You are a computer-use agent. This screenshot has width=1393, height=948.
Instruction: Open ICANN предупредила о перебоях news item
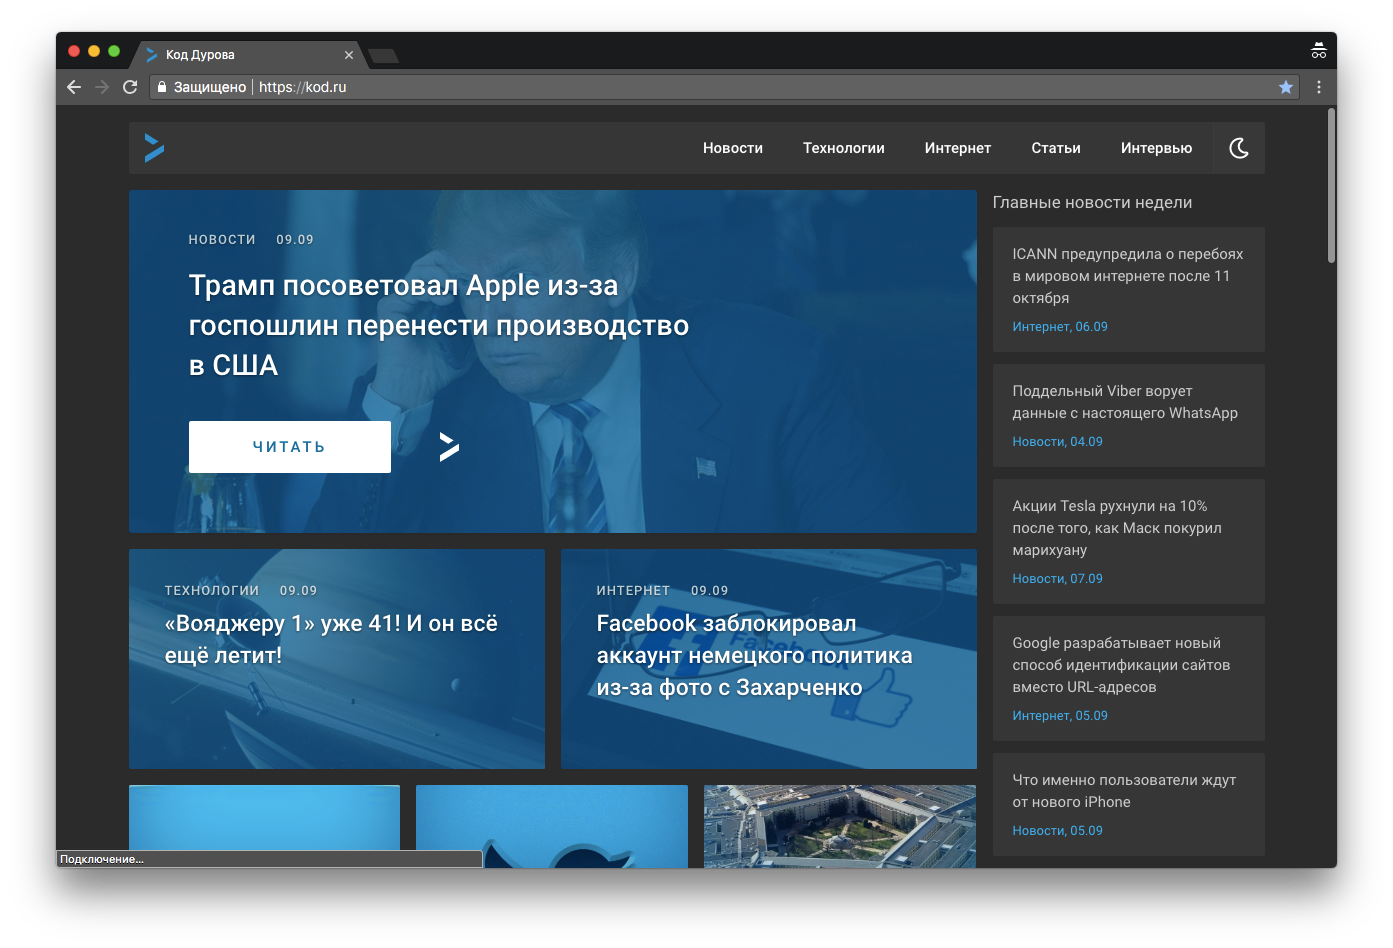pyautogui.click(x=1128, y=276)
